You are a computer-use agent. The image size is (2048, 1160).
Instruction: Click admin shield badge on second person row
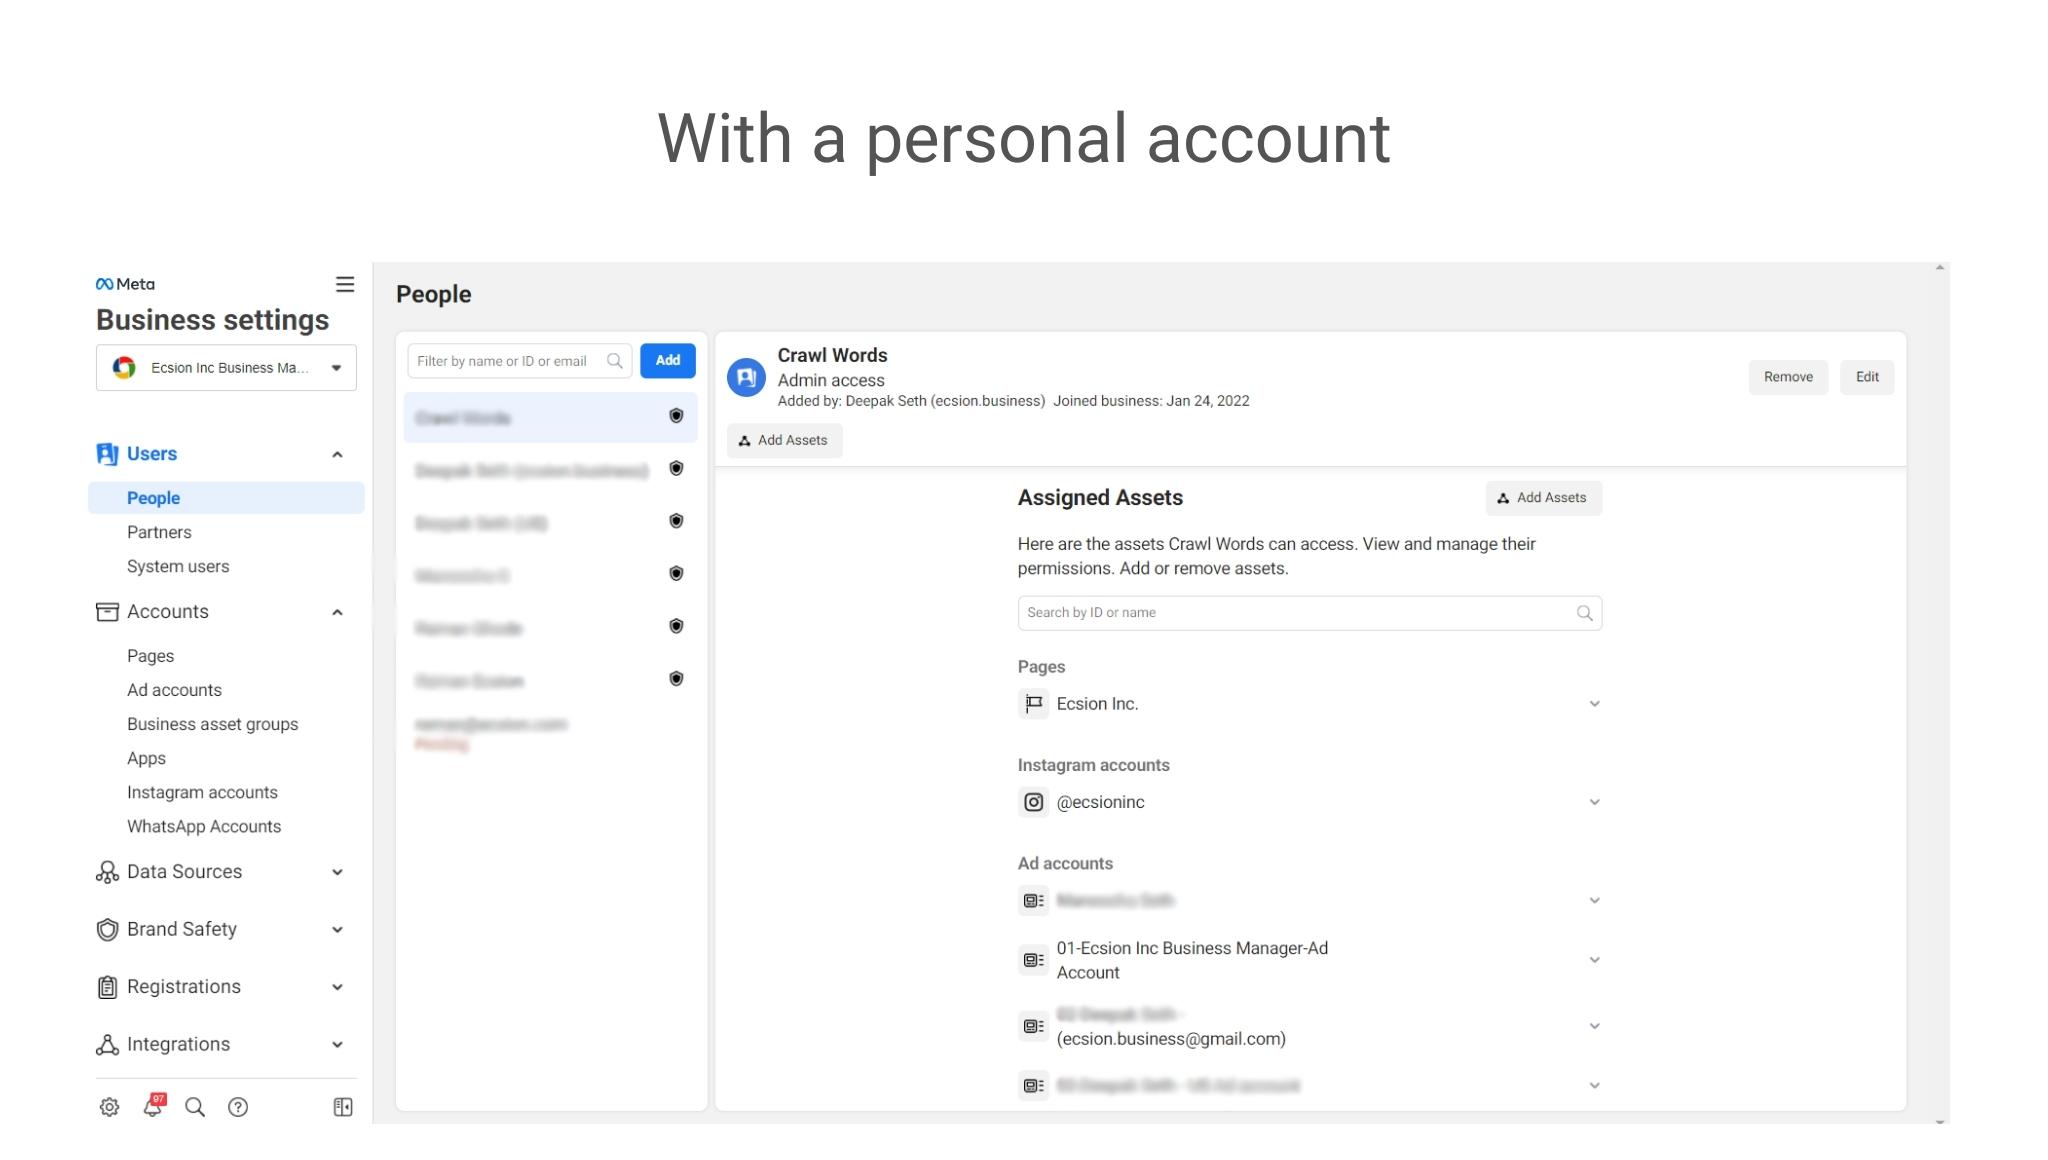click(676, 469)
